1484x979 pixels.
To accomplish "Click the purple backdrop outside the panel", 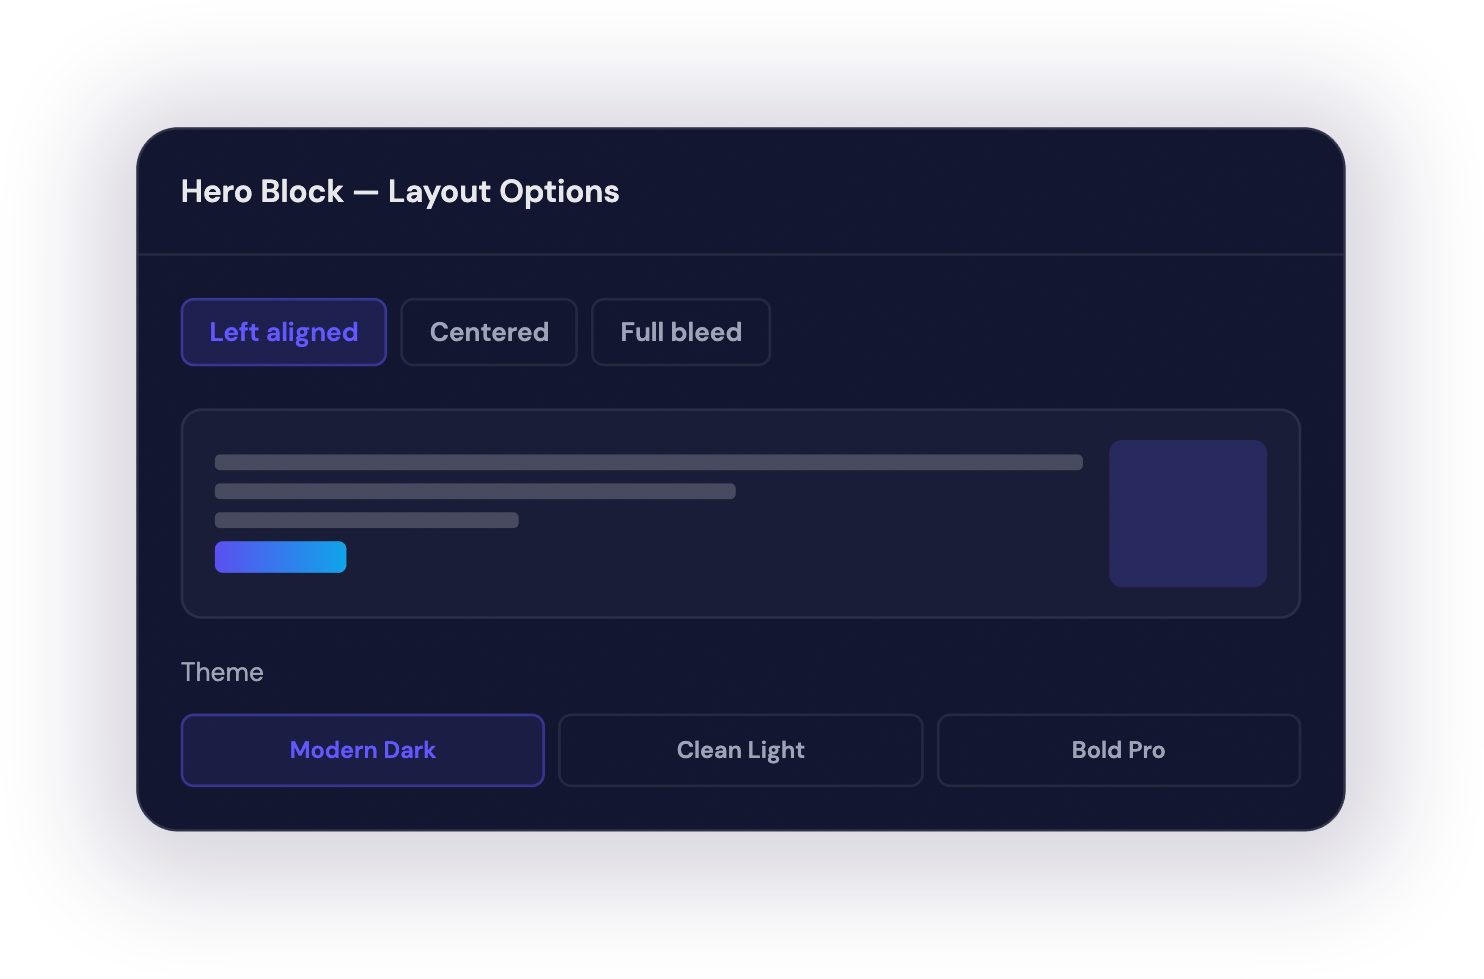I will pyautogui.click(x=740, y=900).
